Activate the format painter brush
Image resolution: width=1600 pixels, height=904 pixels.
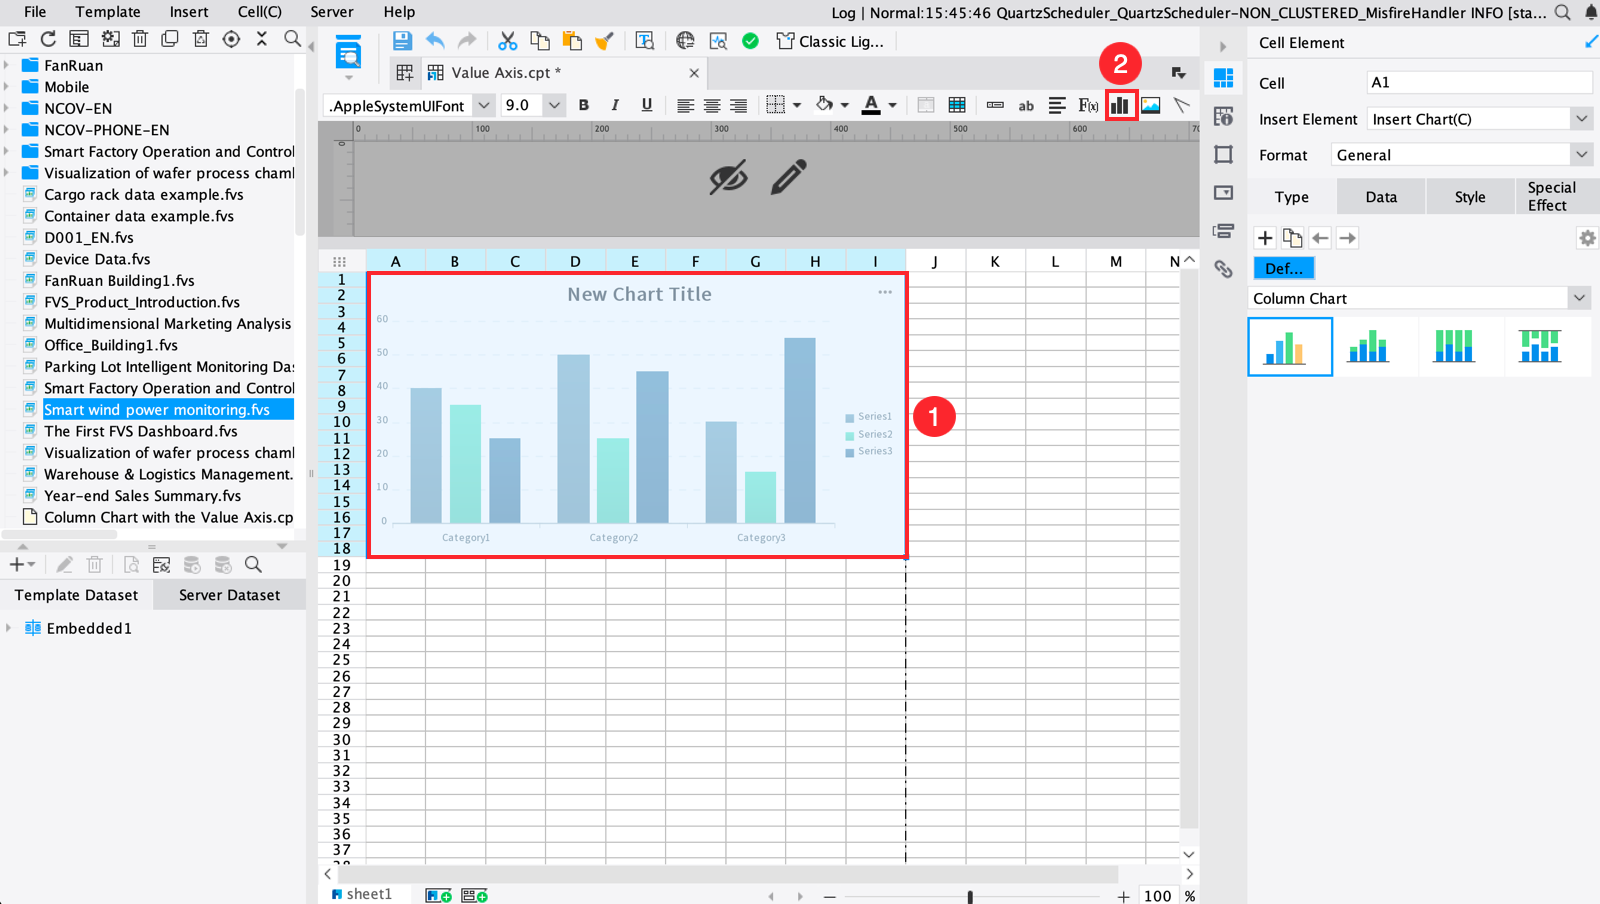604,41
